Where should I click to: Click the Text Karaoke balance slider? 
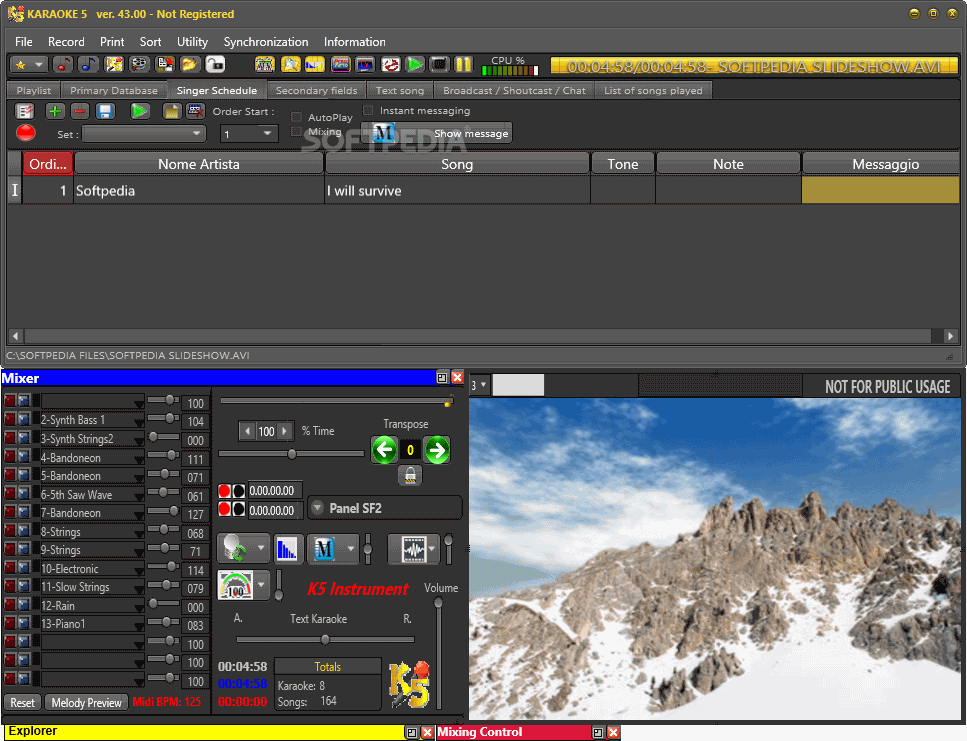325,639
